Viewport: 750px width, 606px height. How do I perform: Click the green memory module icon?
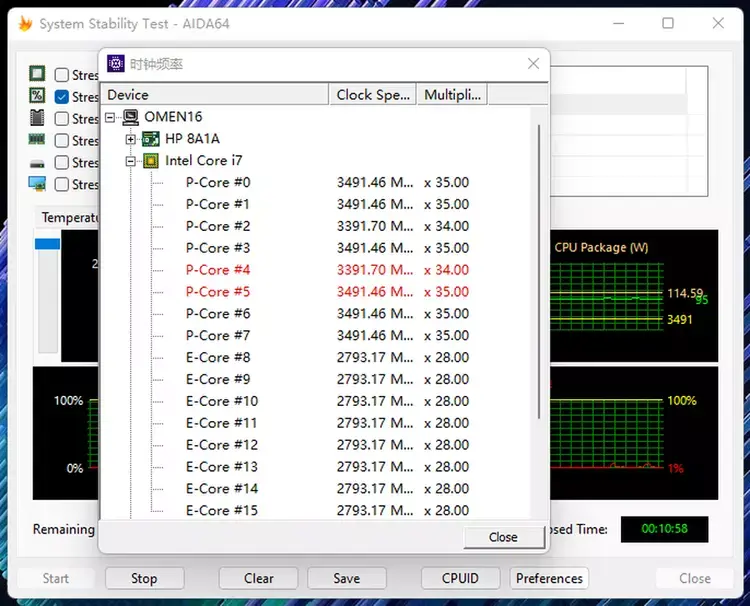click(37, 140)
